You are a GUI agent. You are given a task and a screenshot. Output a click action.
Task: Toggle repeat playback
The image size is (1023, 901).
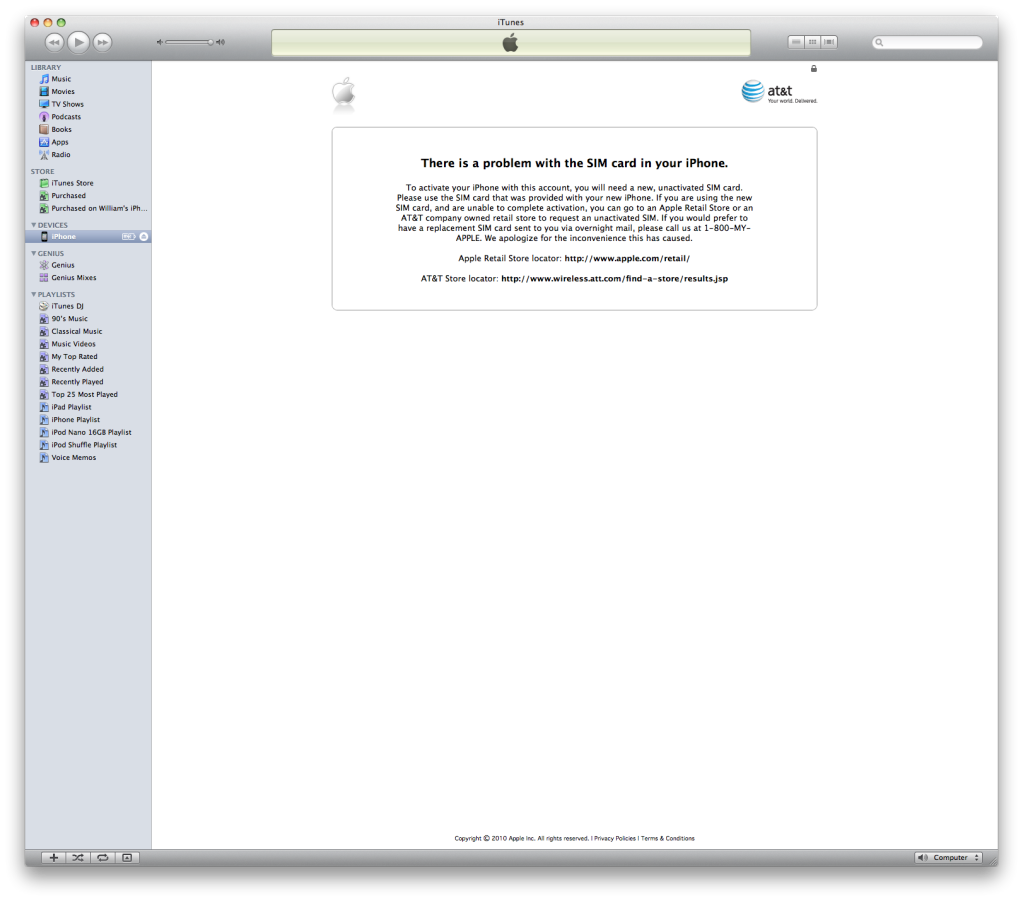tap(102, 858)
